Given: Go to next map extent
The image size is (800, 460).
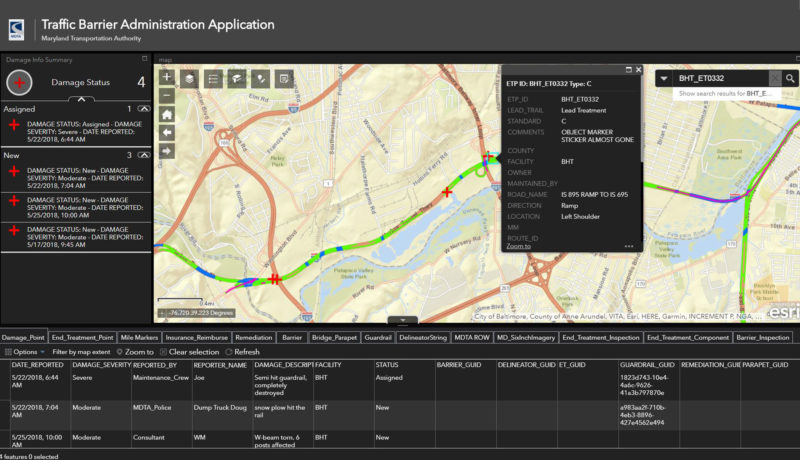Looking at the screenshot, I should click(x=166, y=151).
